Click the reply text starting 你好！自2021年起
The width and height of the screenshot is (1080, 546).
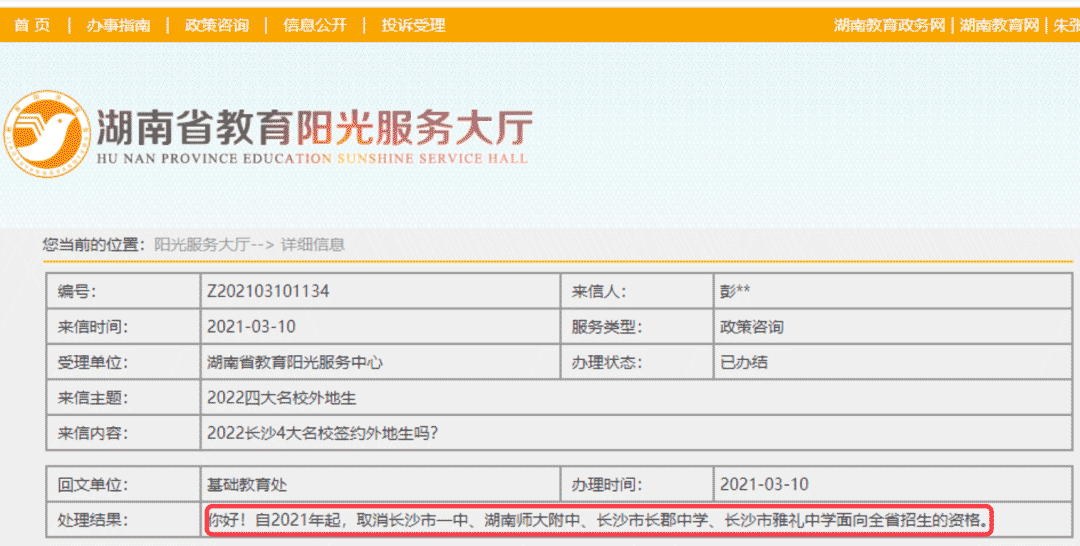coord(599,520)
